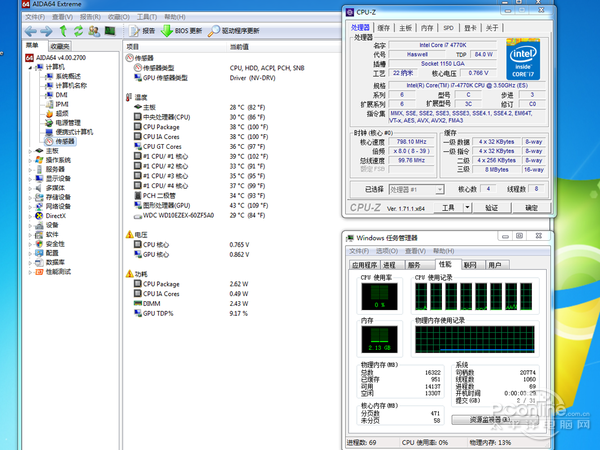Image resolution: width=600 pixels, height=450 pixels.
Task: Click the refresh icon in AIDA64 toolbar
Action: coord(77,31)
